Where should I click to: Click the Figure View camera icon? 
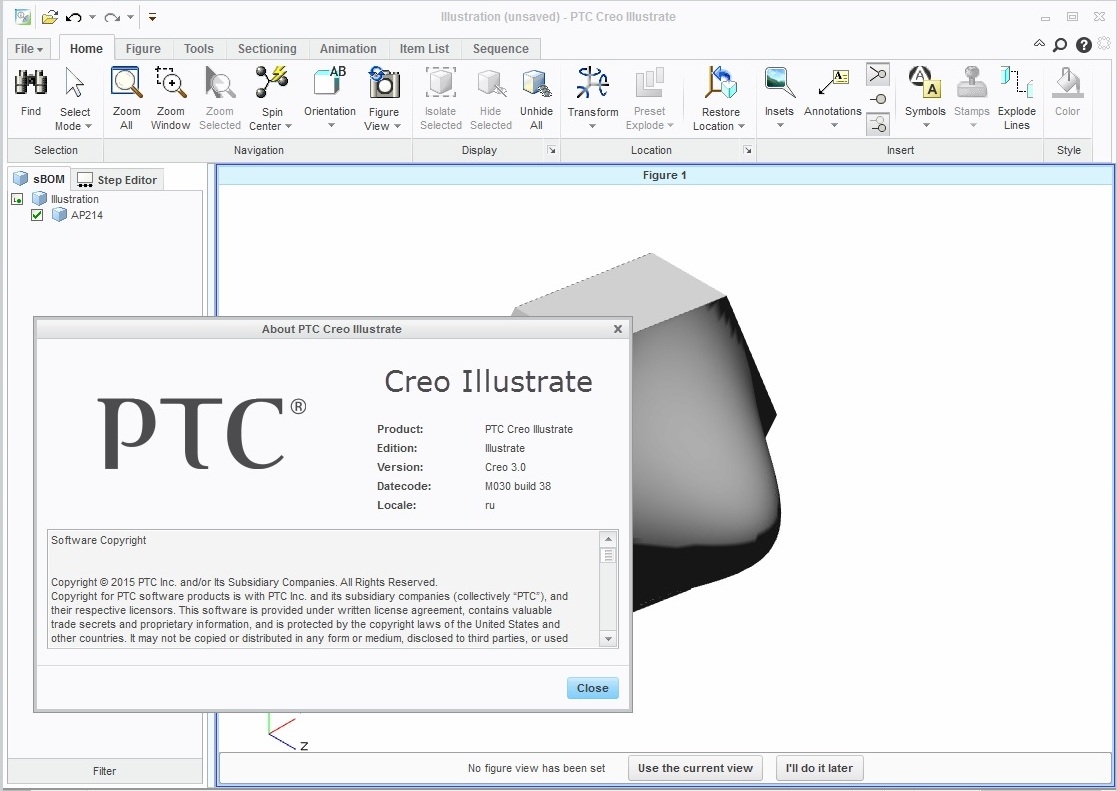click(384, 83)
